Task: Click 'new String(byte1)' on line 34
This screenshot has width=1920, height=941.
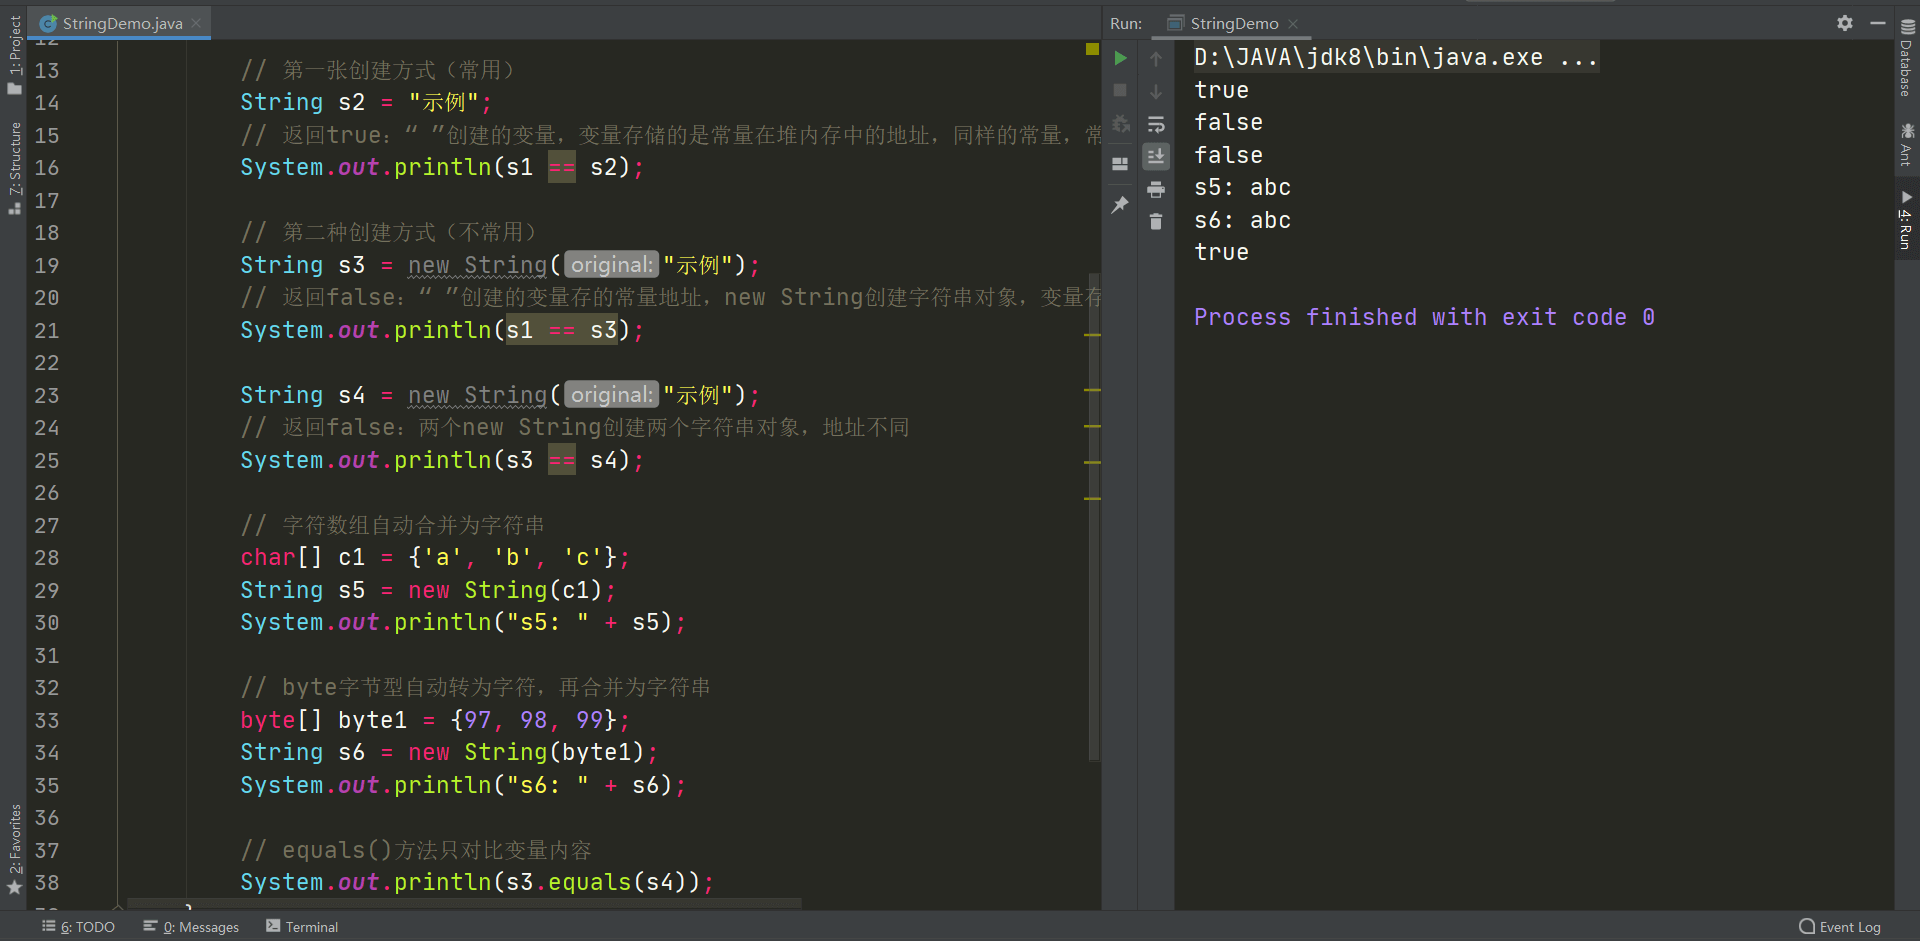Action: (526, 752)
